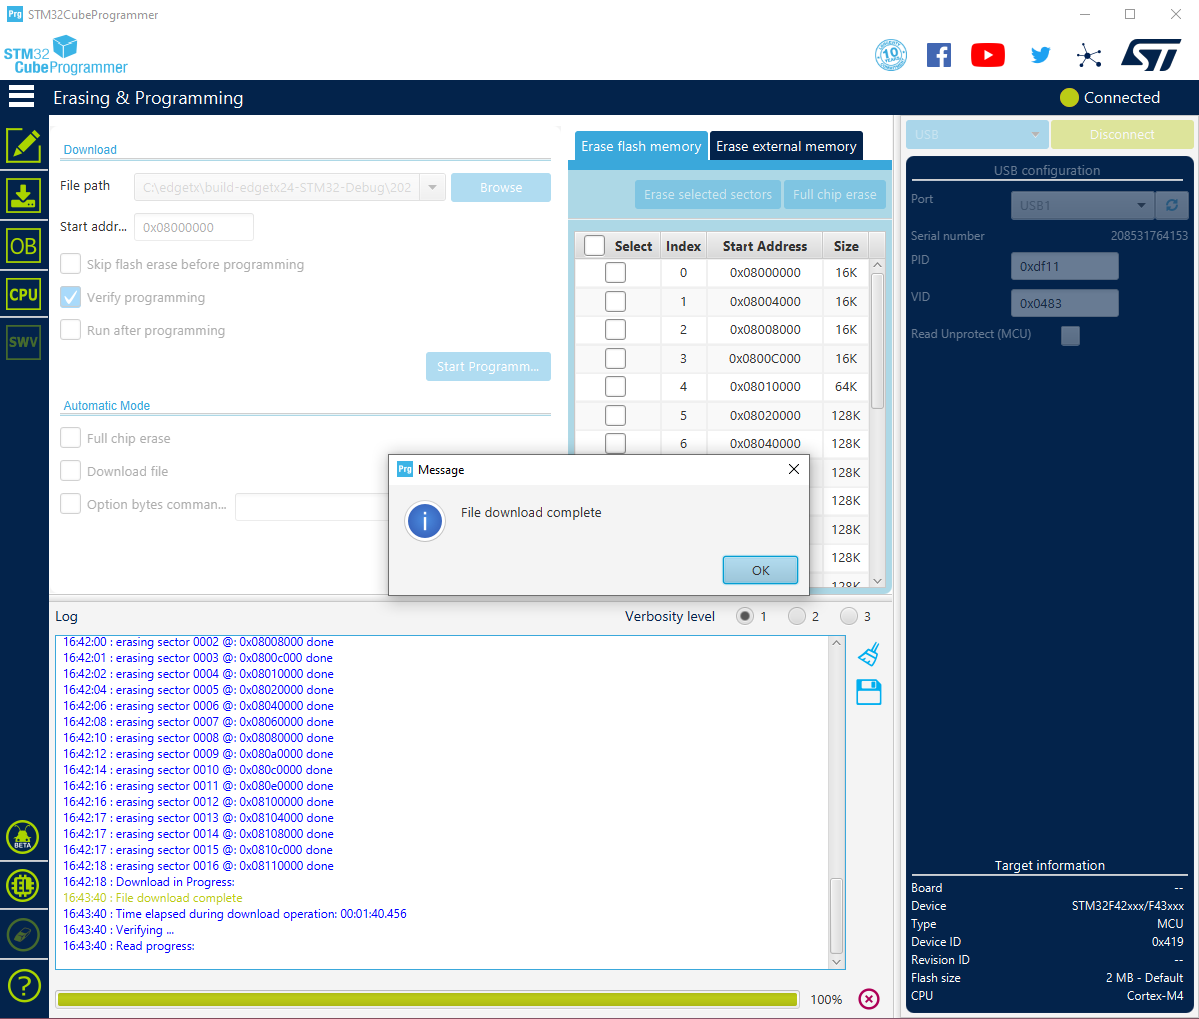Save the log with the floppy disk icon
The width and height of the screenshot is (1199, 1019).
pos(869,692)
